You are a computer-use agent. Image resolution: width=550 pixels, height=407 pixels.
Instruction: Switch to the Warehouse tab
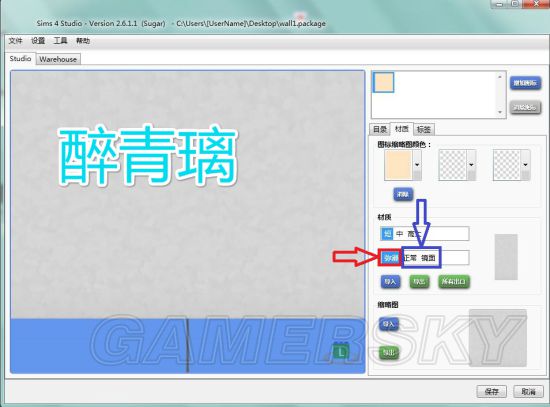coord(58,59)
